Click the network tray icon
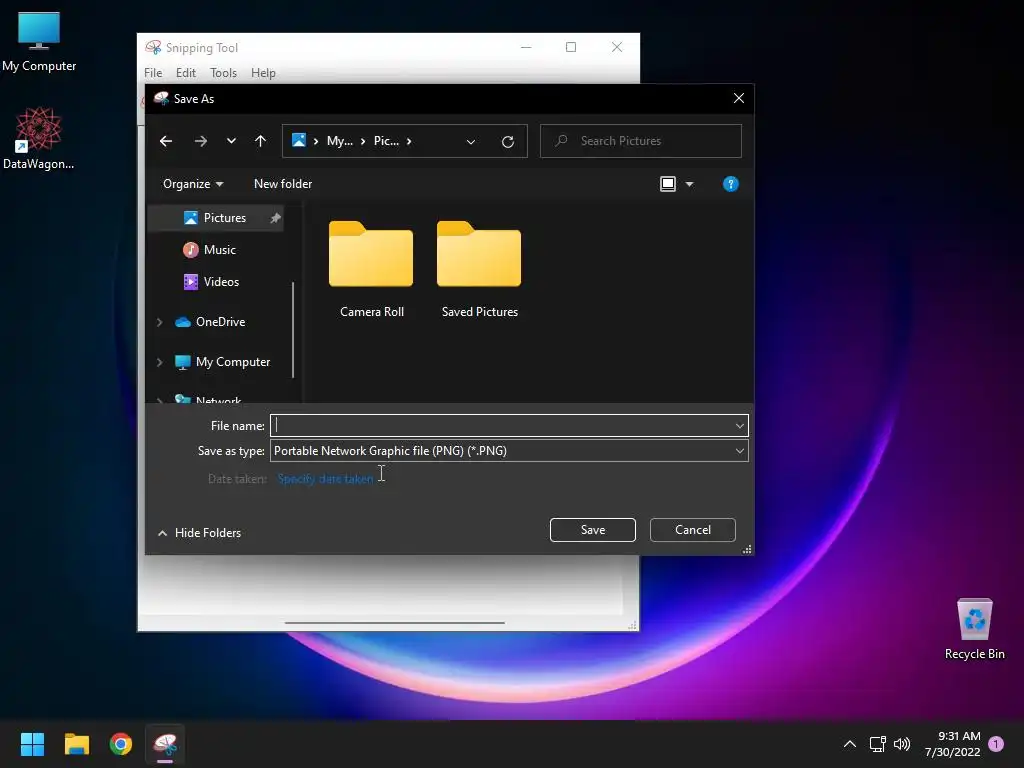This screenshot has height=768, width=1024. tap(877, 744)
